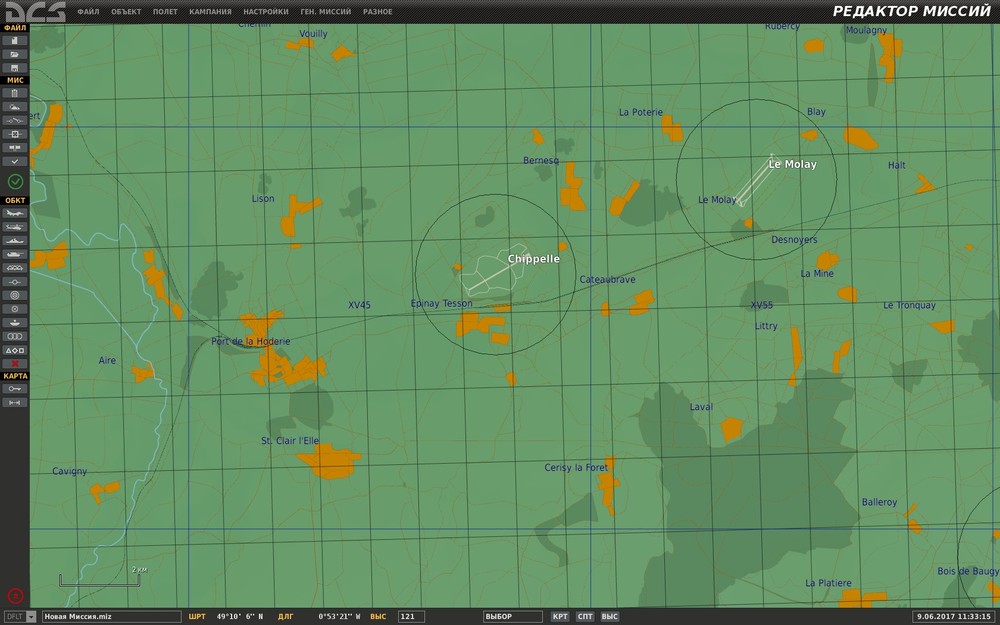Click the mission file name field

click(112, 617)
